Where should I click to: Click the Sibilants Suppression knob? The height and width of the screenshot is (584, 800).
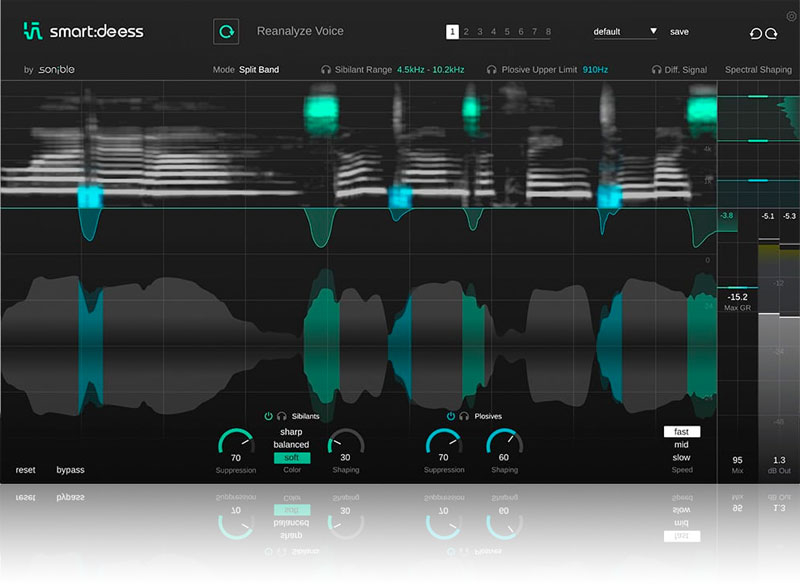[236, 445]
